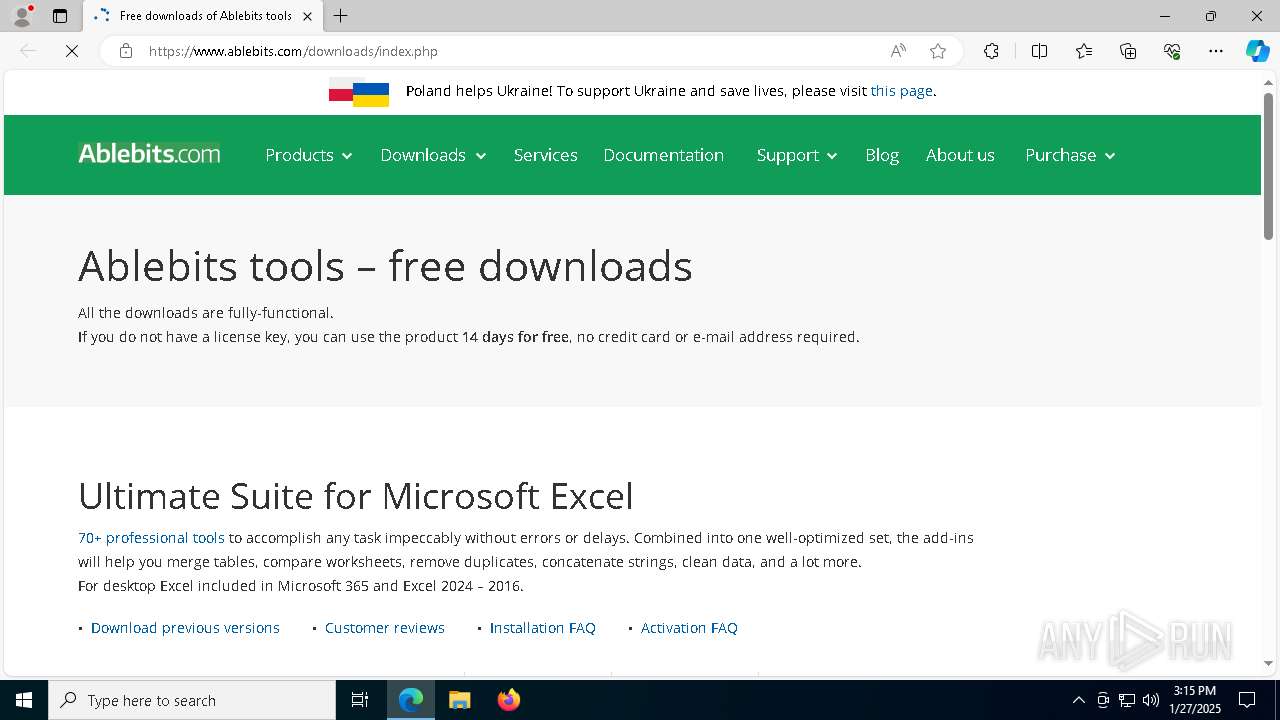Screen dimensions: 1280x720
Task: Add this page to favorites star
Action: 938,51
